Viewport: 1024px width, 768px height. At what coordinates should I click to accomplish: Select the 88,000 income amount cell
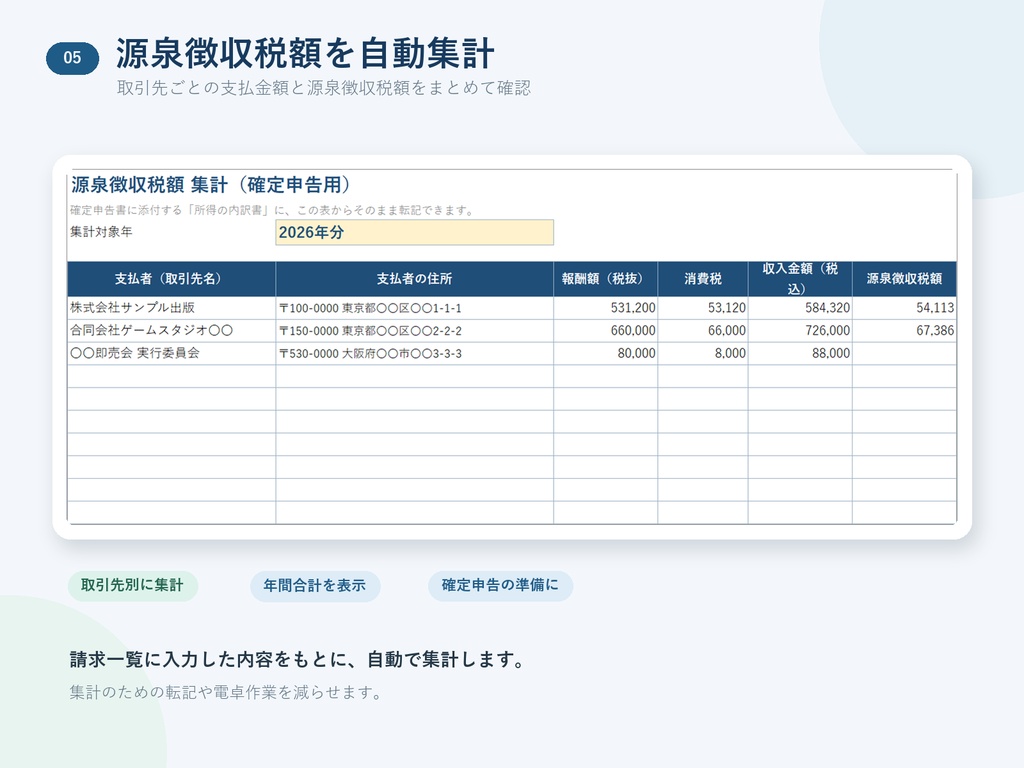800,353
